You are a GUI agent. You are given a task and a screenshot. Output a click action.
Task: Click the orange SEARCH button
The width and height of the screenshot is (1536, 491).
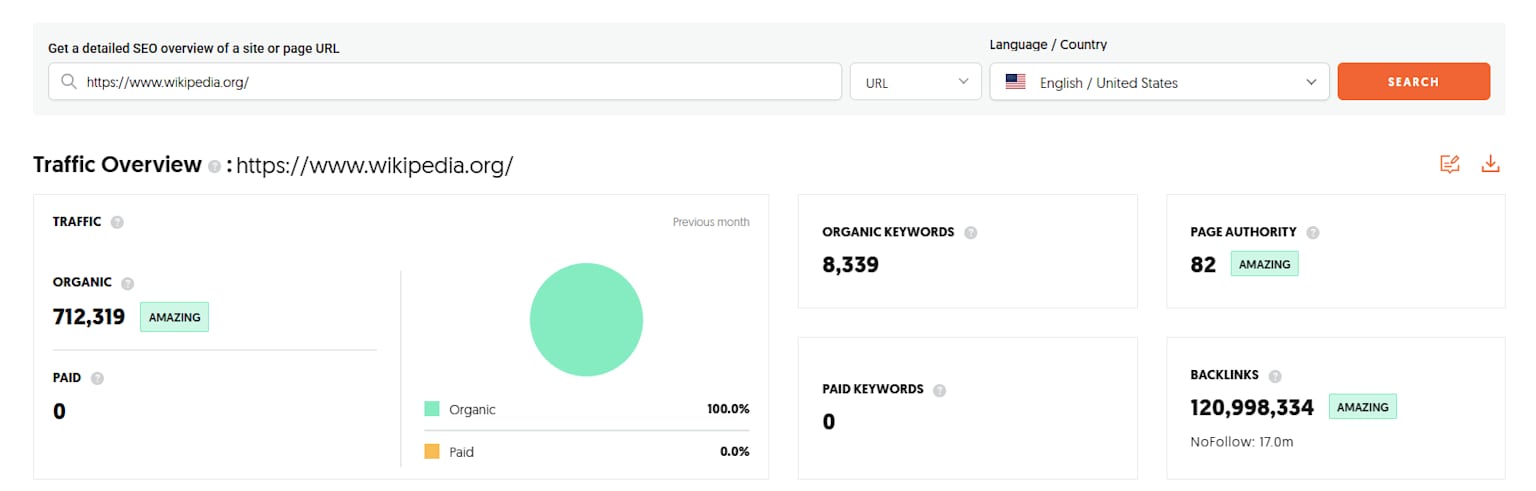click(x=1413, y=82)
